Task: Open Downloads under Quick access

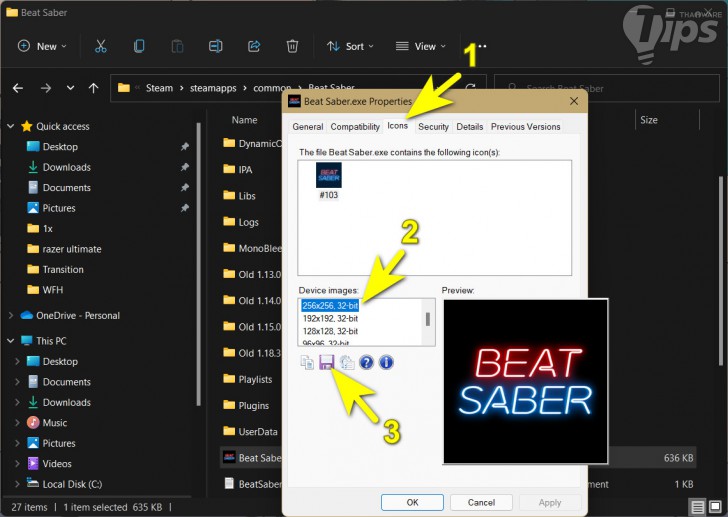Action: tap(66, 167)
